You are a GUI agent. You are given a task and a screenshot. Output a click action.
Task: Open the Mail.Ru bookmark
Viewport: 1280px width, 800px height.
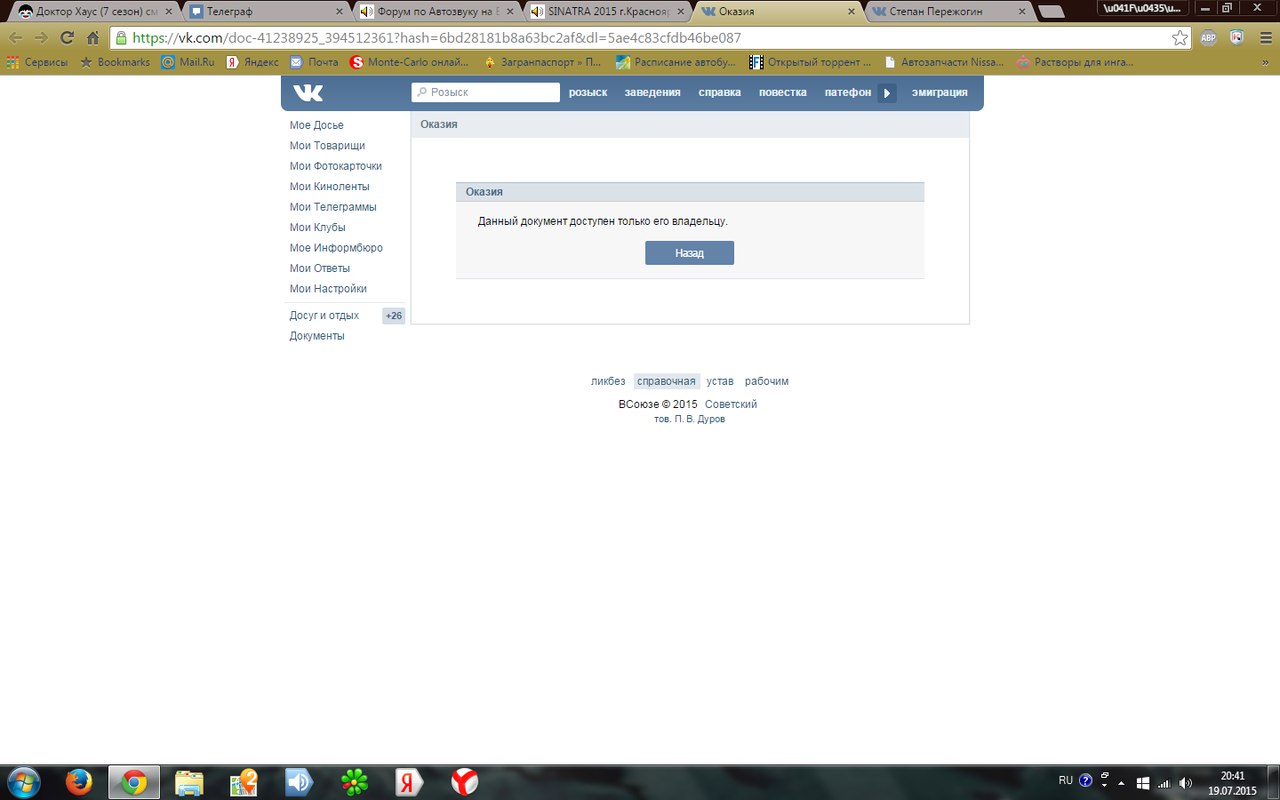coord(188,62)
